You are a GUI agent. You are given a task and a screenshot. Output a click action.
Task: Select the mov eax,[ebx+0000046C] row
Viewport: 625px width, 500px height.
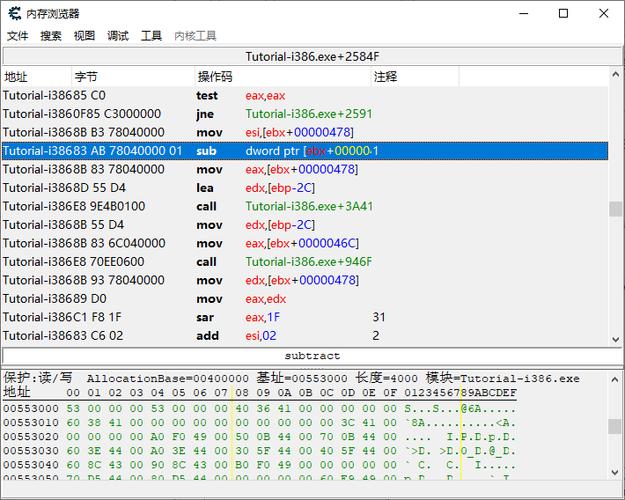pyautogui.click(x=305, y=243)
